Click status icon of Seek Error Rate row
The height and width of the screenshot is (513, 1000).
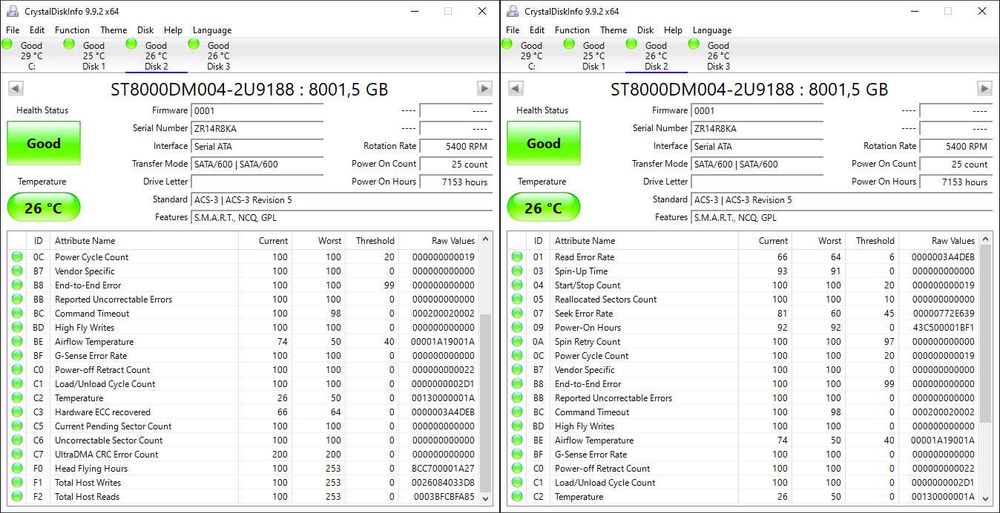[517, 313]
